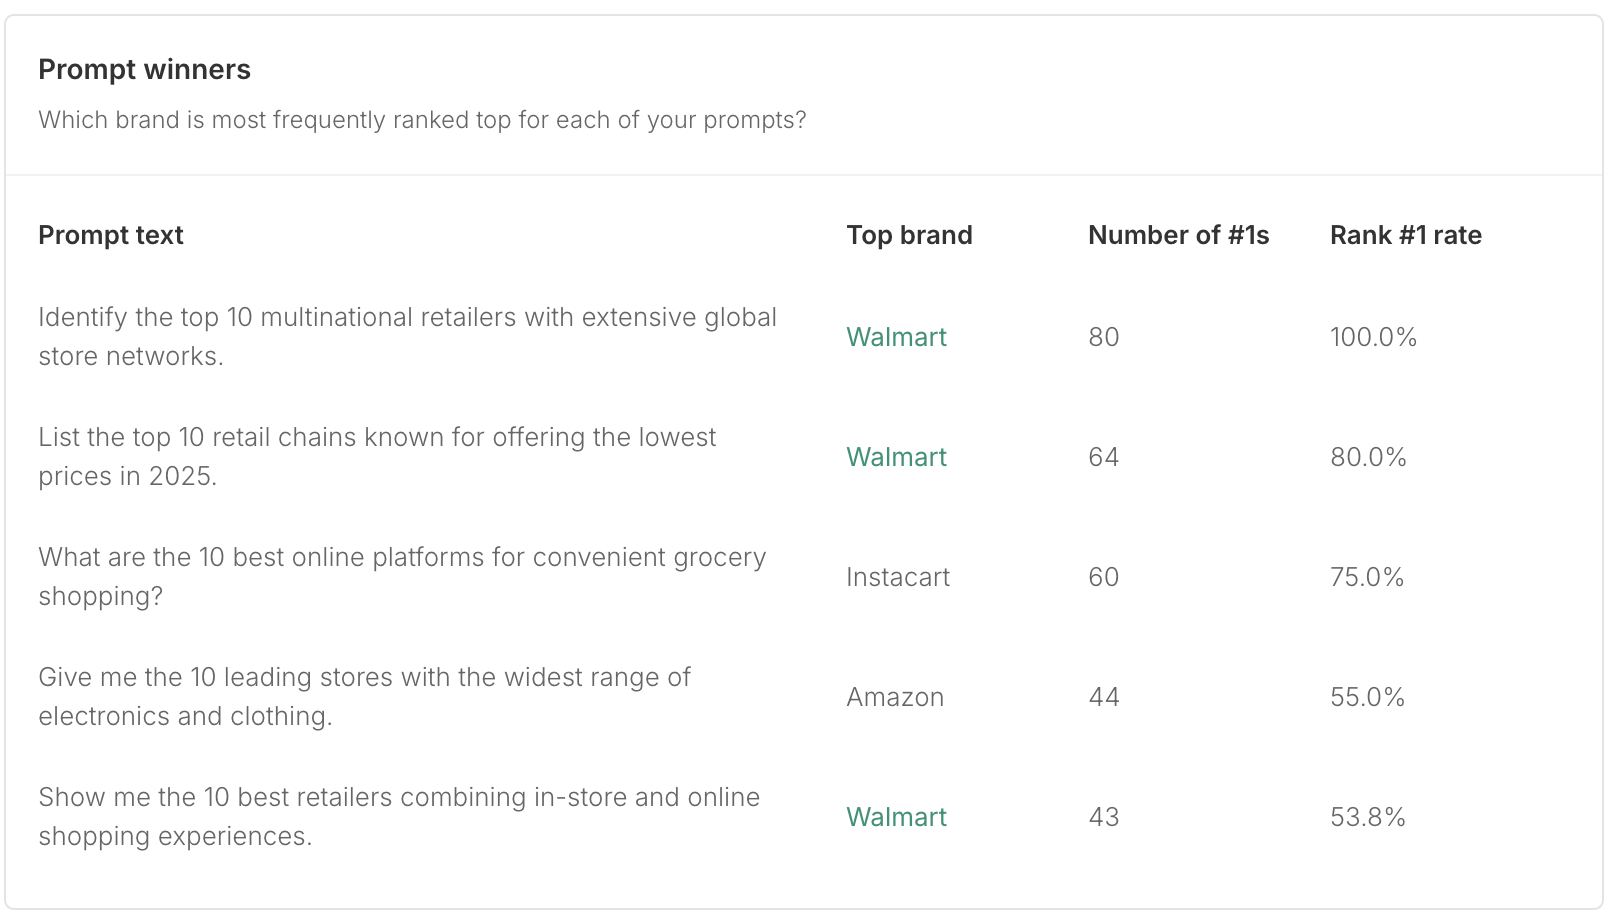Open Walmart link in in-store and online row
This screenshot has width=1610, height=920.
point(896,817)
